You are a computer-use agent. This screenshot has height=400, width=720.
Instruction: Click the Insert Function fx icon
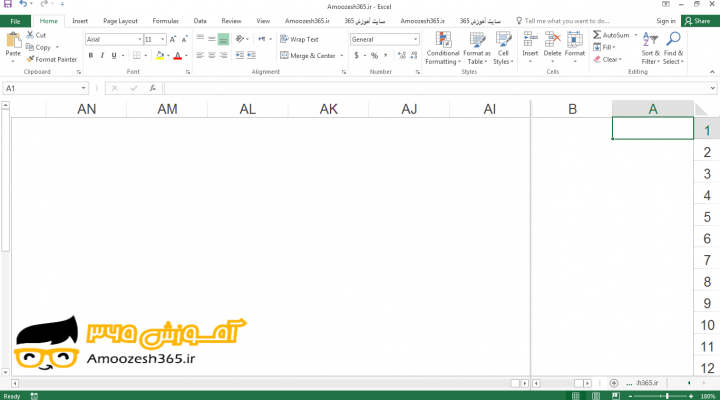tap(153, 88)
